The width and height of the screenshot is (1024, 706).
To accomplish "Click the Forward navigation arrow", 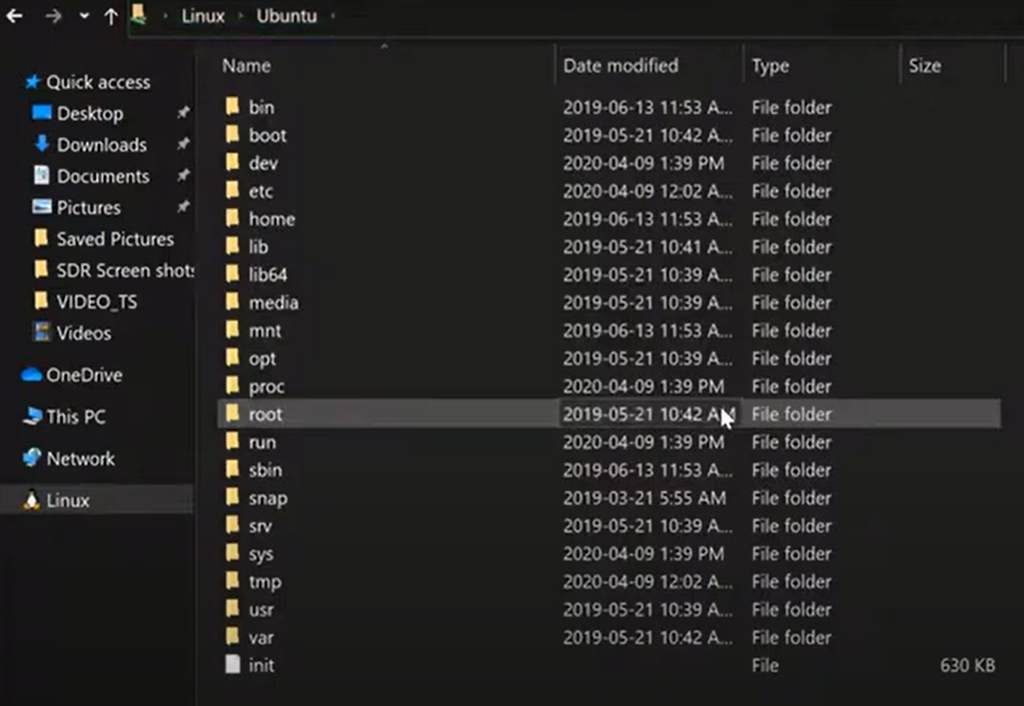I will (53, 16).
